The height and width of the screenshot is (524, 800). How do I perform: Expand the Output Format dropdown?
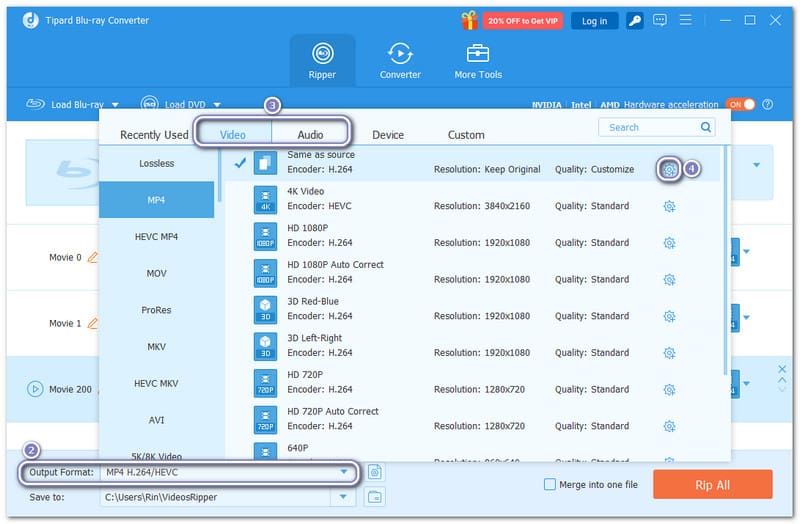[344, 472]
